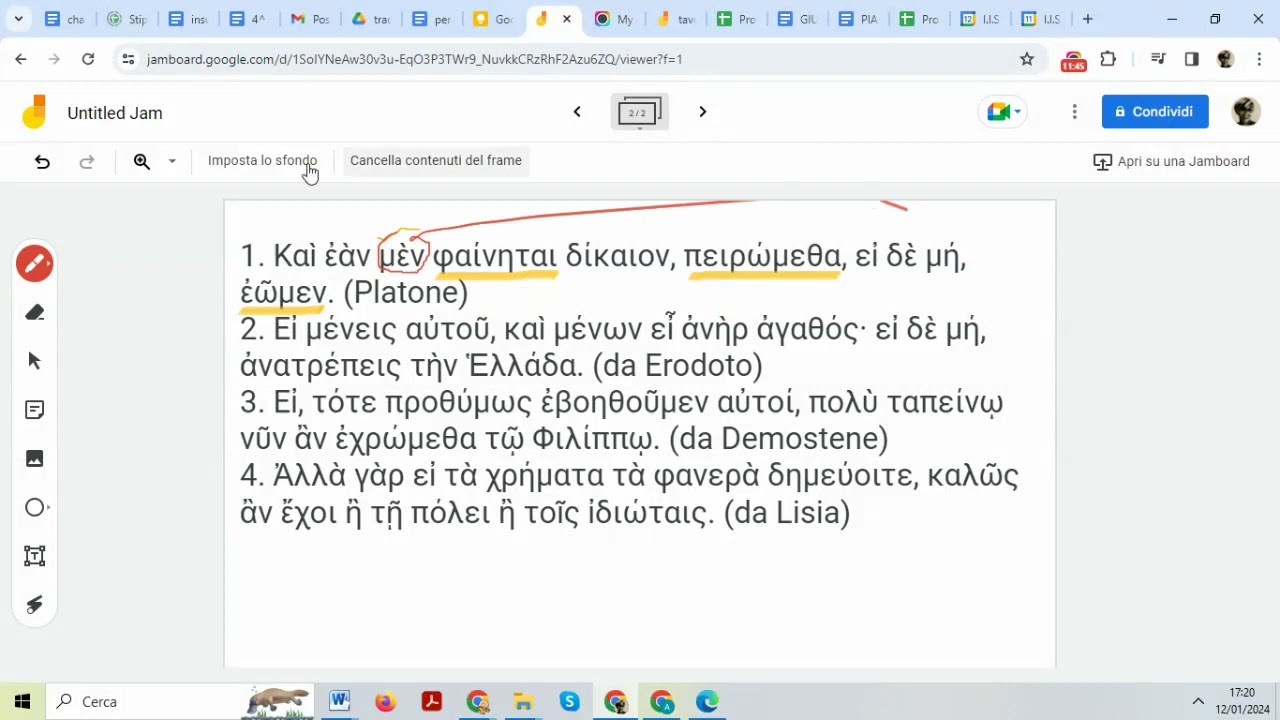Expand the frame bar thumbnail 2/2
1280x720 pixels.
coord(639,112)
